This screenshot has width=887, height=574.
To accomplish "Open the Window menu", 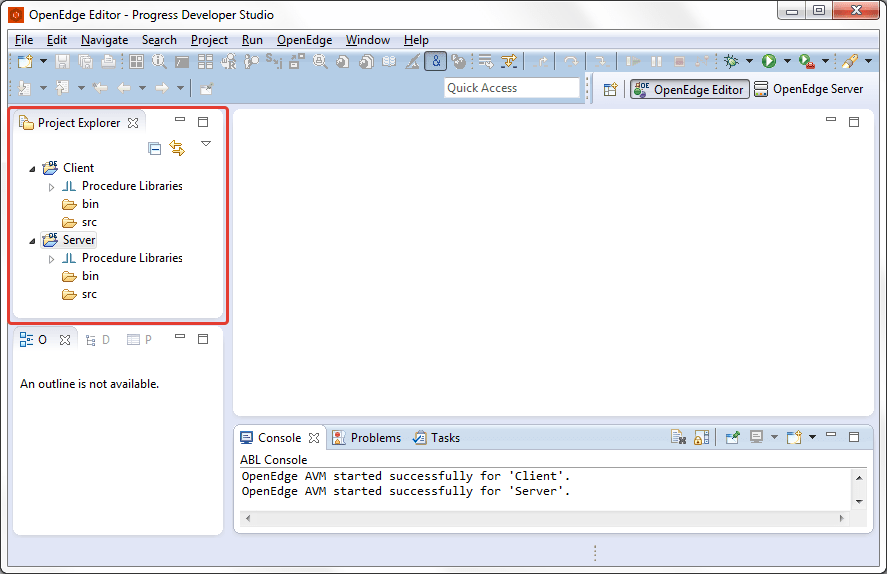I will pyautogui.click(x=368, y=40).
